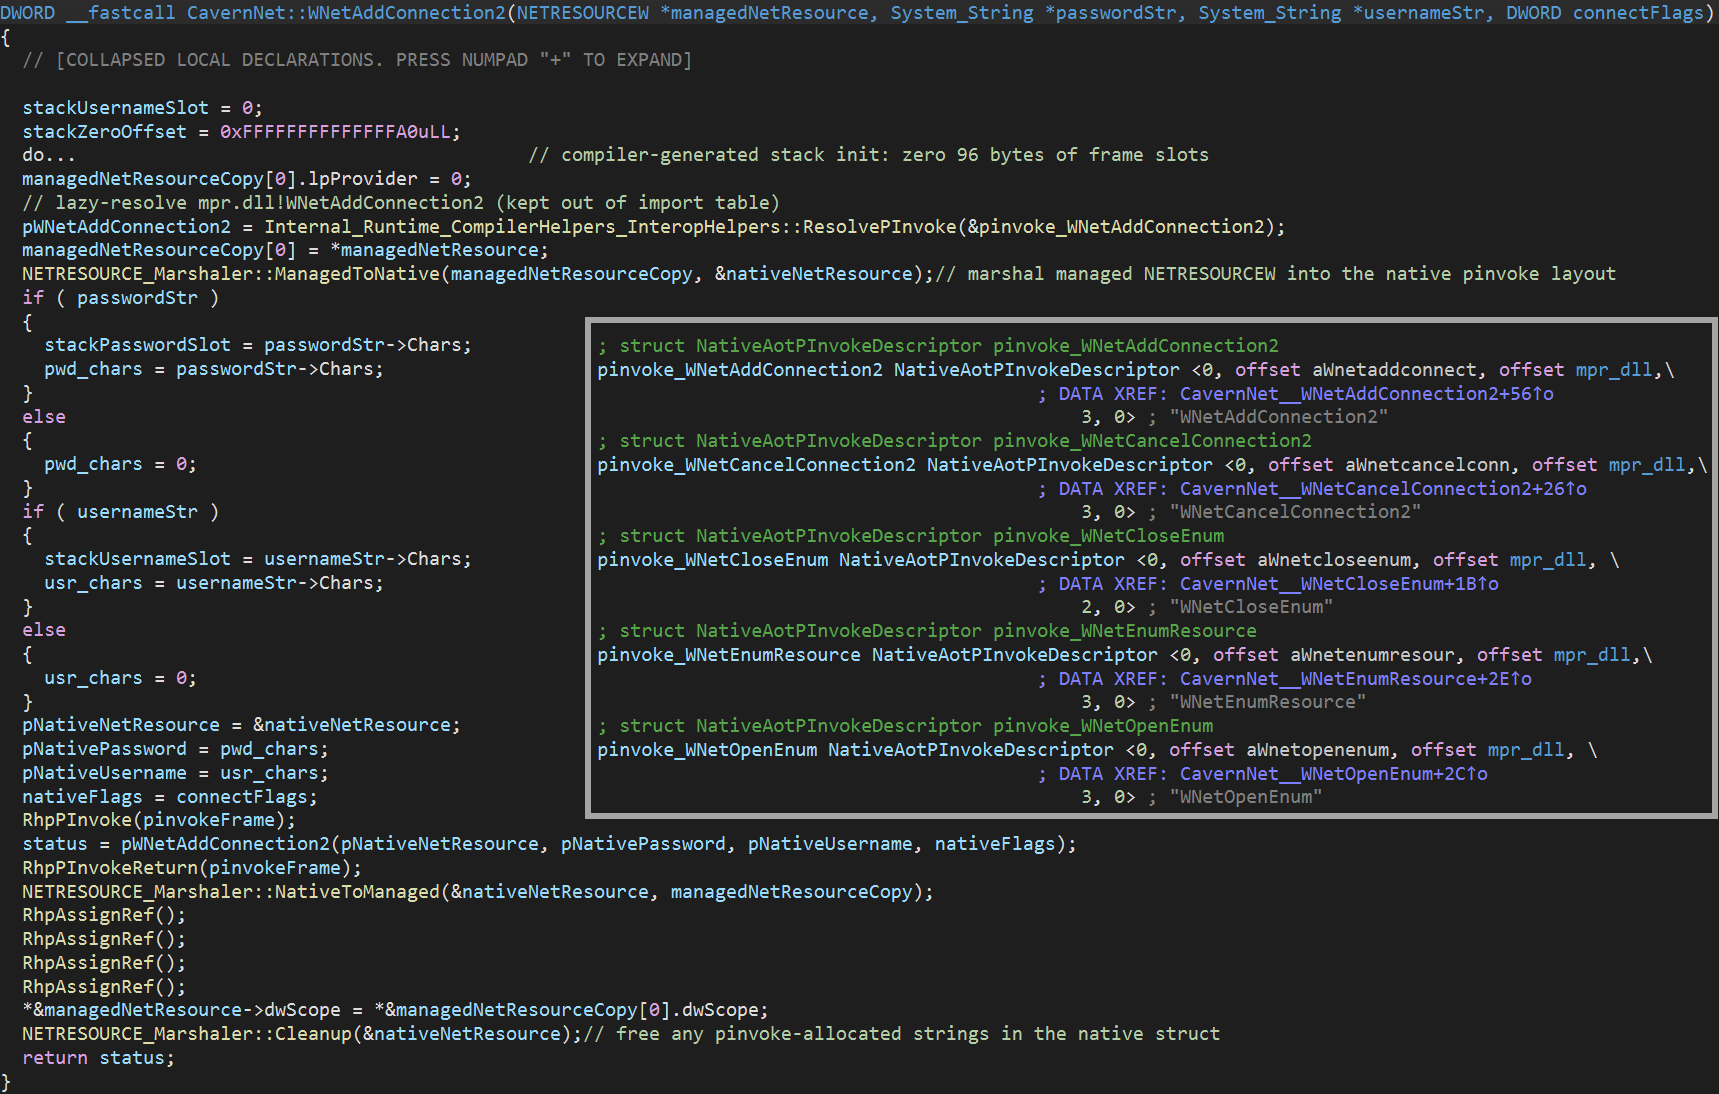This screenshot has height=1094, width=1719.
Task: Jump to offset aWnetopenenum
Action: pos(1318,750)
